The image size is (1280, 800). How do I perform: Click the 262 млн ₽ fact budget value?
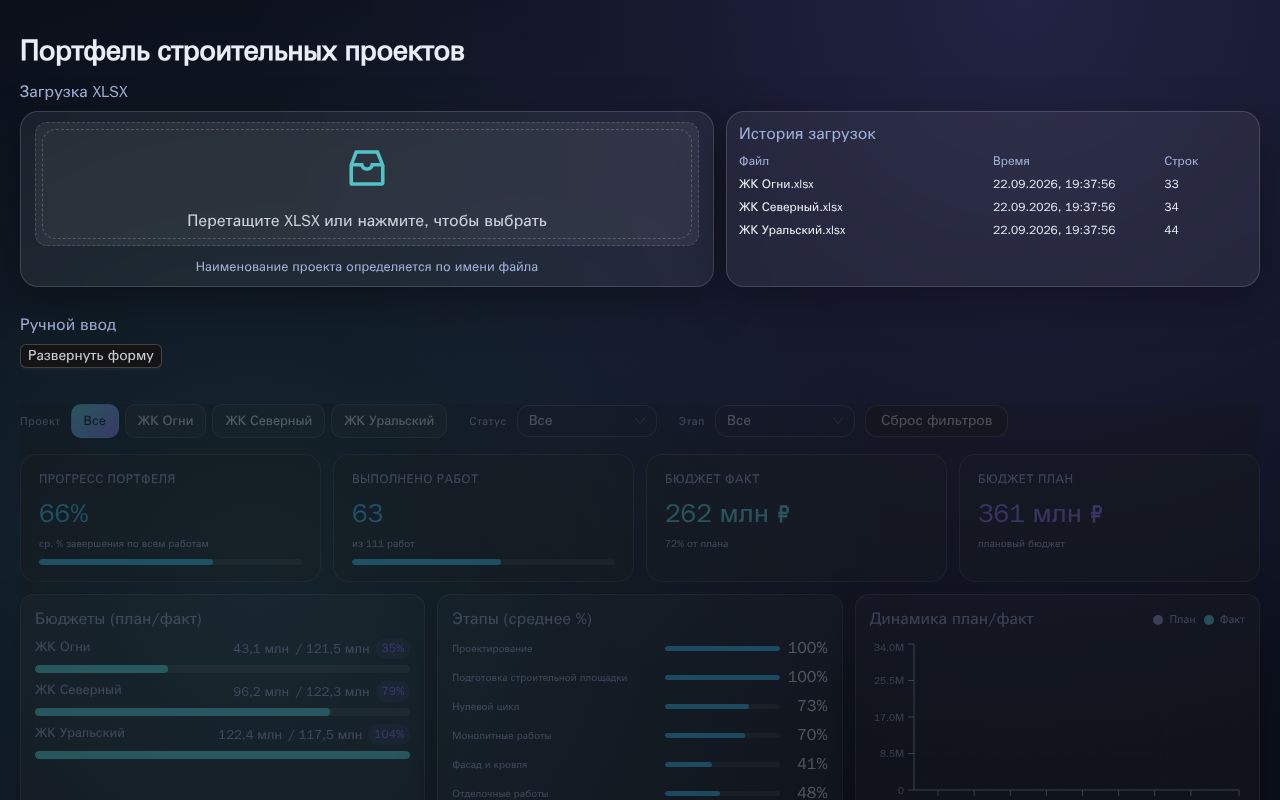(728, 513)
